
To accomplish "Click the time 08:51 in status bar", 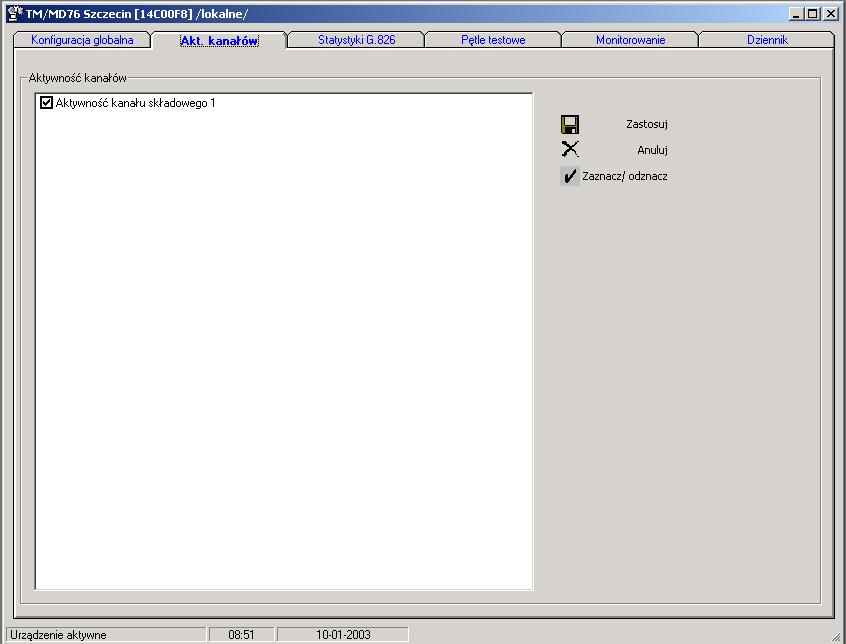I will coord(241,635).
